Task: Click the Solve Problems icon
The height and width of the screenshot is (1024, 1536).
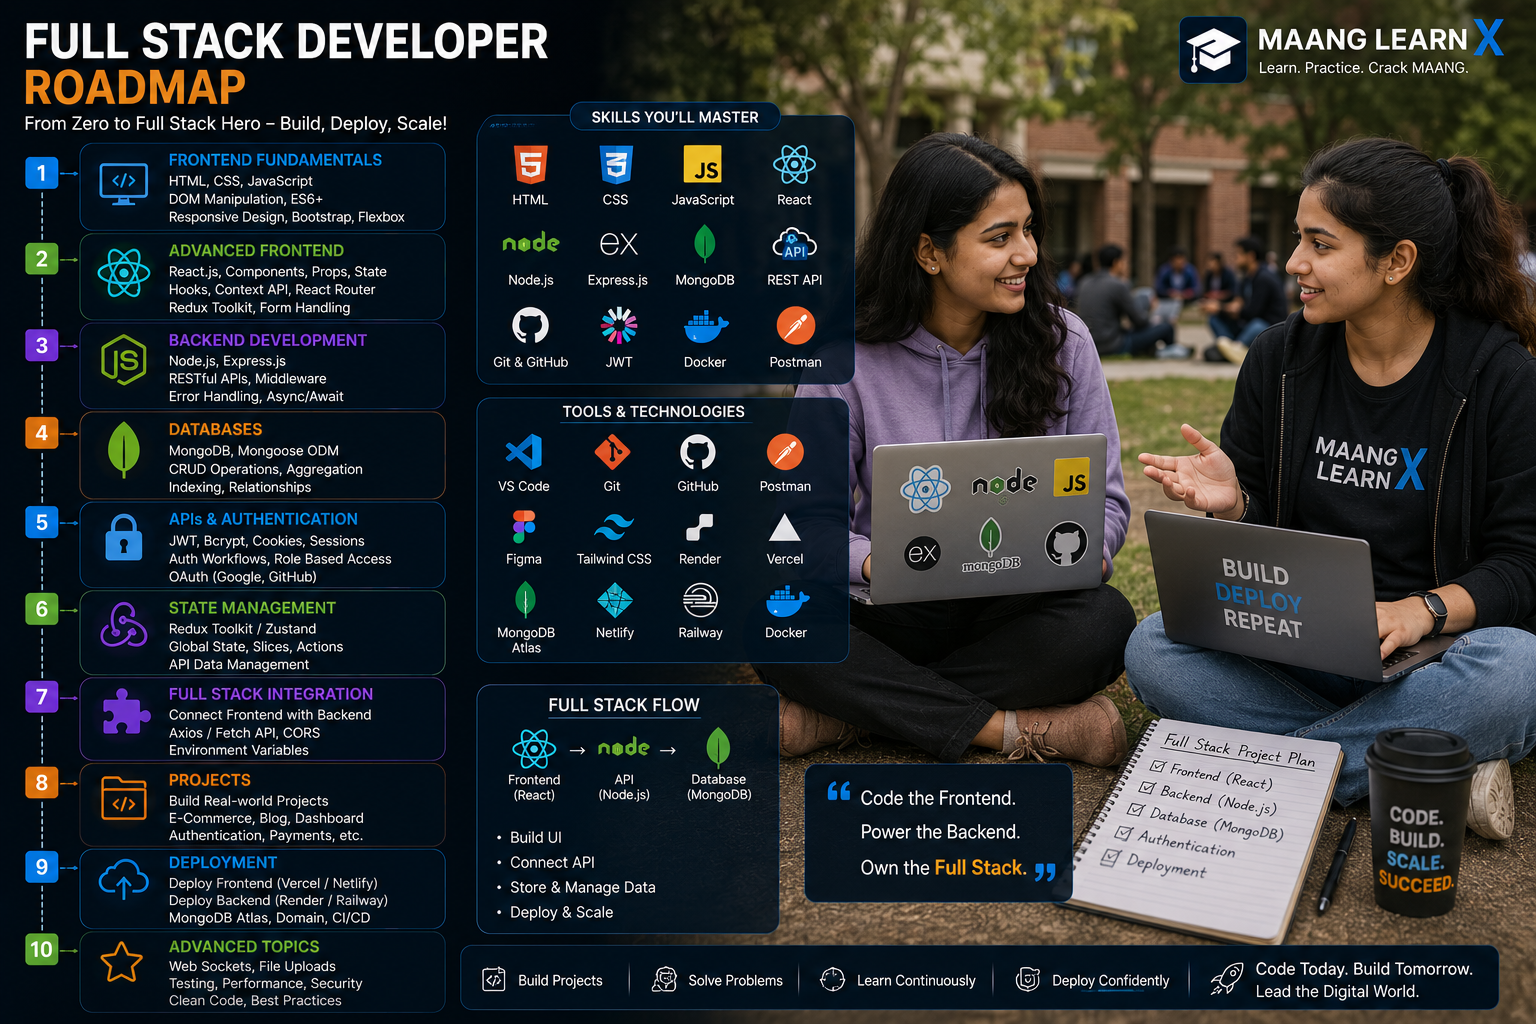Action: (664, 979)
